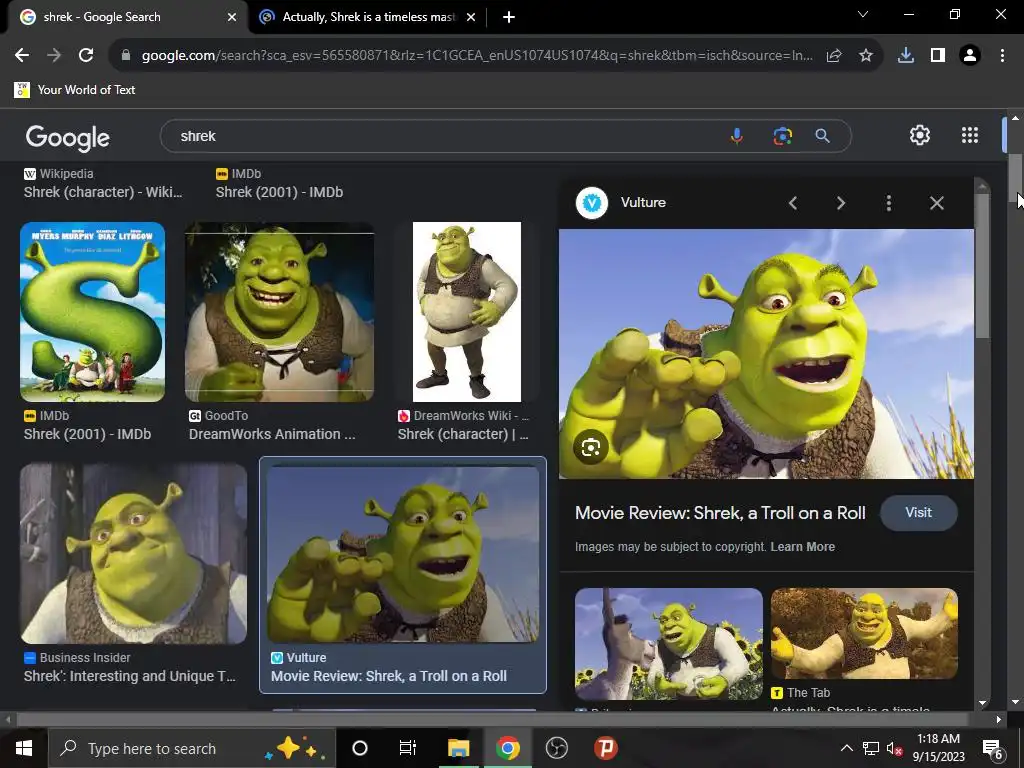This screenshot has width=1024, height=768.
Task: Click Shrek': Interesting and Unique T... caption
Action: pos(129,676)
